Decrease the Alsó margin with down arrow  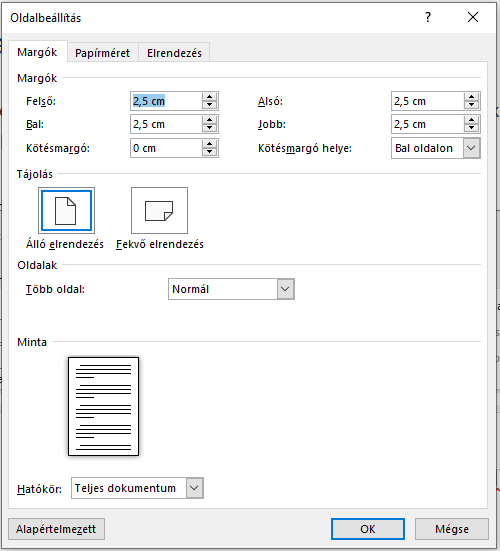tap(471, 105)
